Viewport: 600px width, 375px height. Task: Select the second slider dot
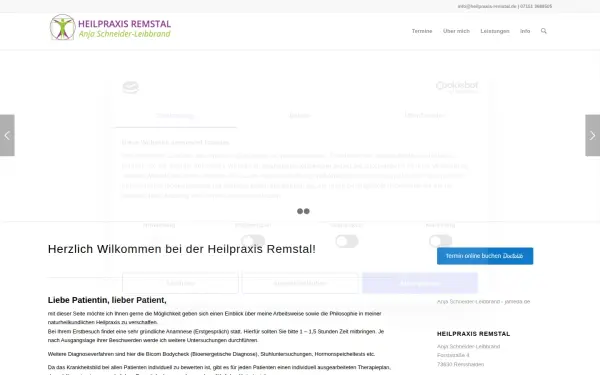click(307, 211)
